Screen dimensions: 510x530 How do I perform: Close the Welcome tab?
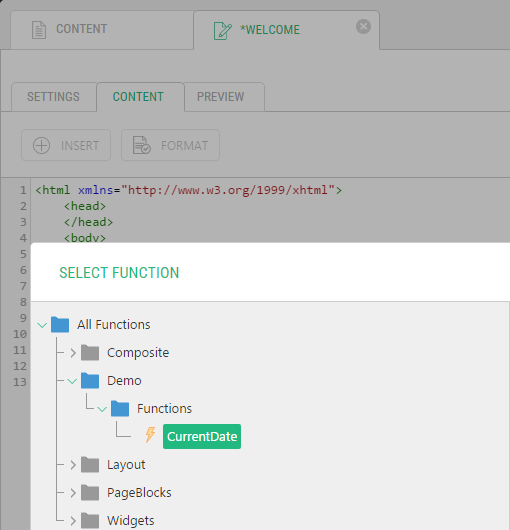click(x=363, y=26)
